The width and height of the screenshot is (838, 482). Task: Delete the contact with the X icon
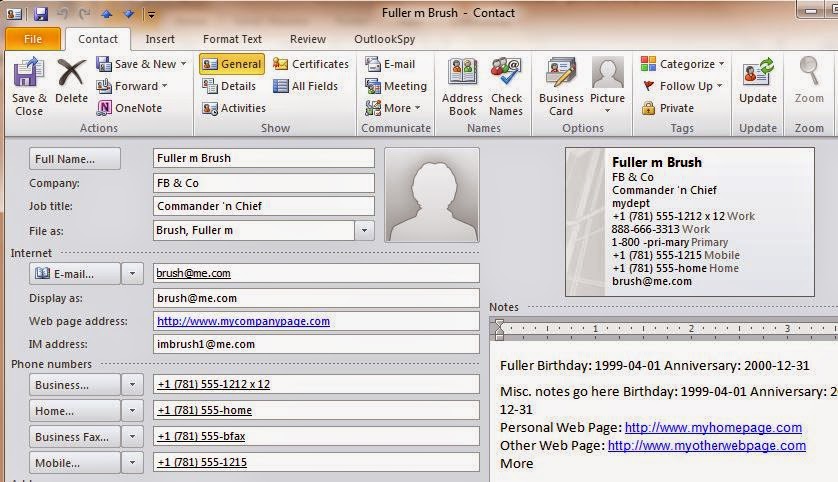pyautogui.click(x=71, y=81)
